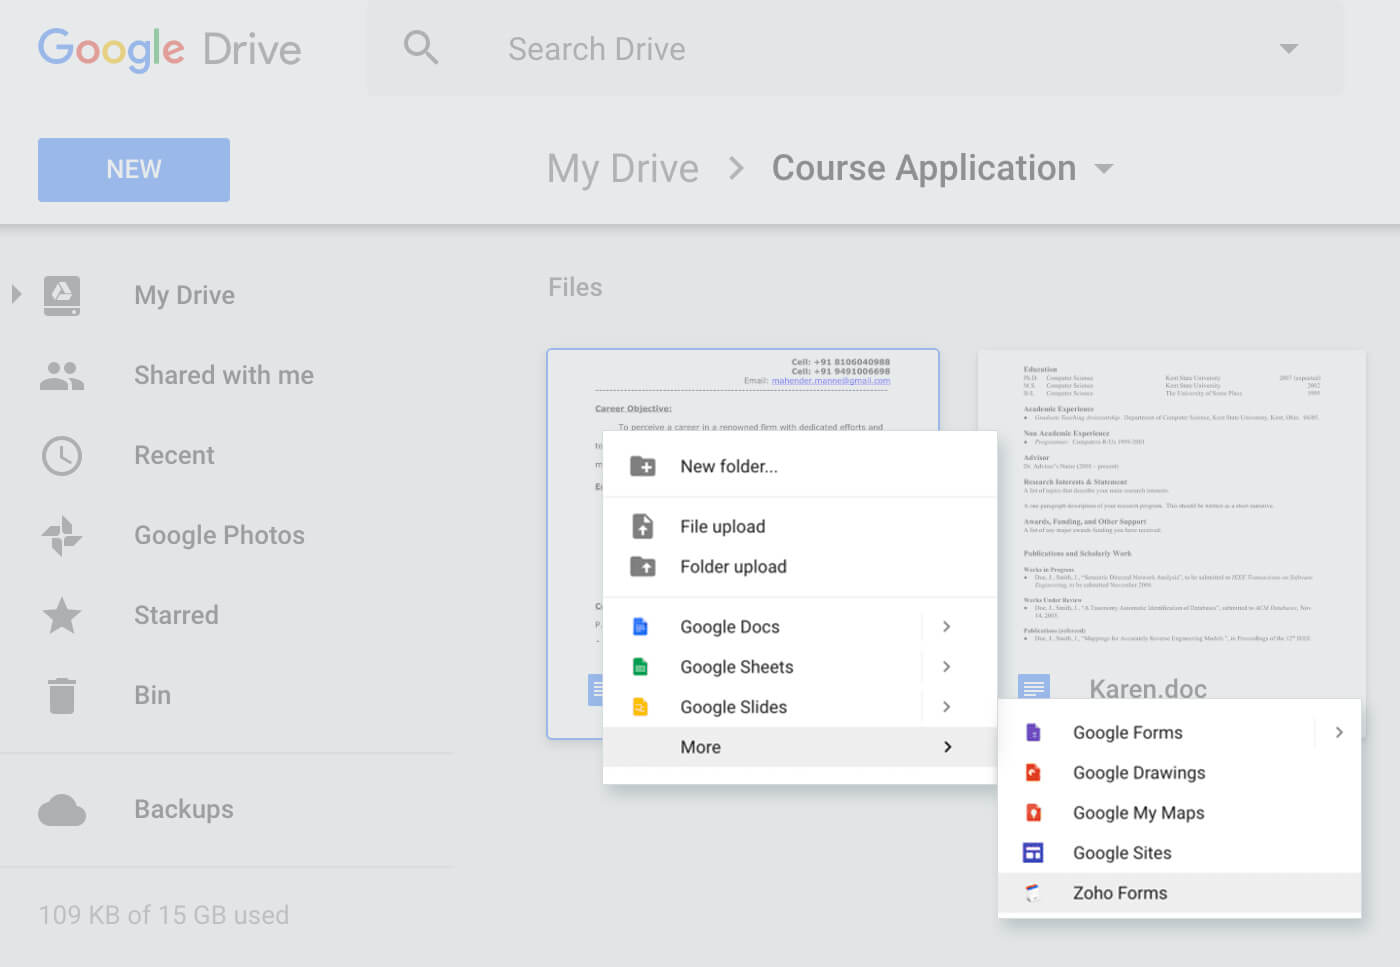Screen dimensions: 1400x967
Task: Expand the My Drive tree arrow
Action: (x=16, y=295)
